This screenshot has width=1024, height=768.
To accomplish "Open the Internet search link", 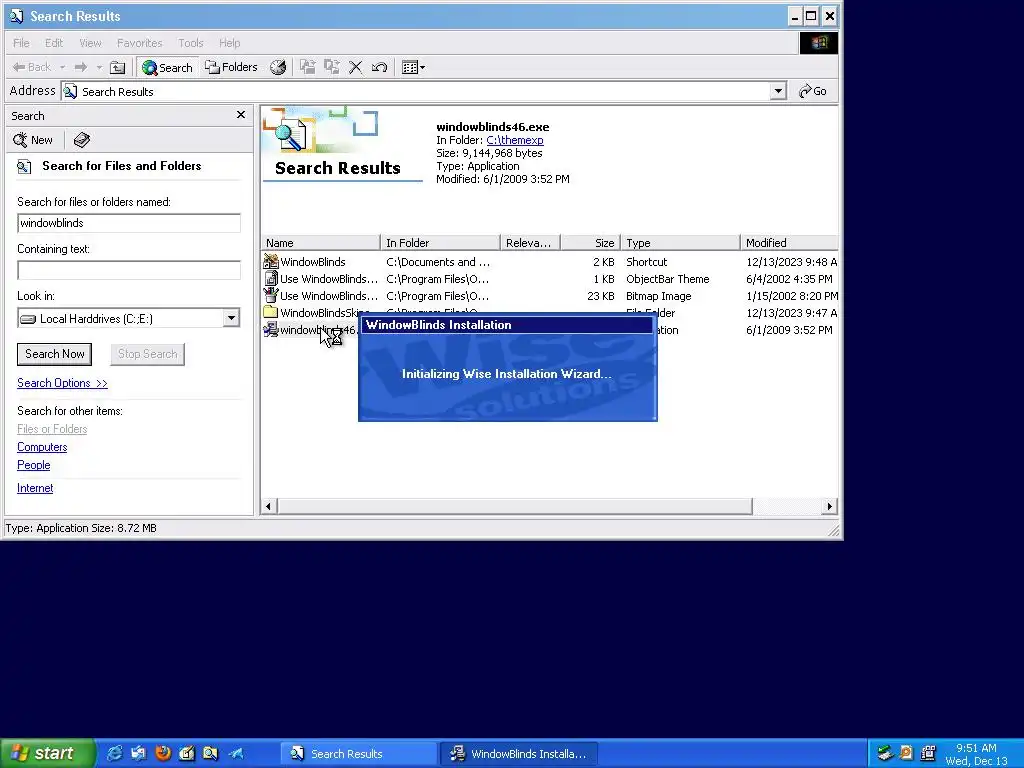I will click(x=35, y=488).
